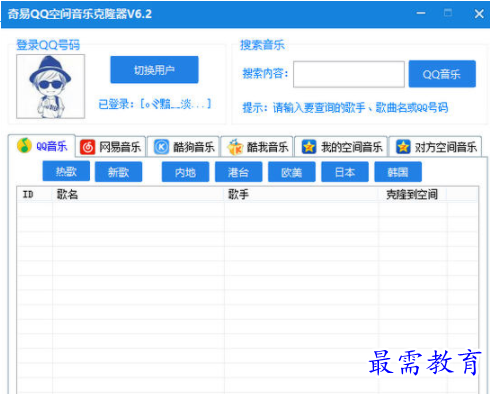This screenshot has width=490, height=394.
Task: Minimize the window
Action: coord(421,13)
